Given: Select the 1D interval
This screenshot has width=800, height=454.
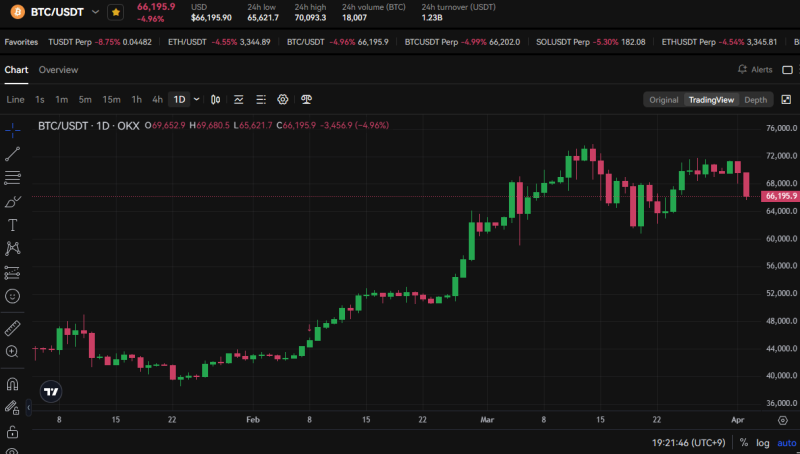Looking at the screenshot, I should (x=180, y=99).
